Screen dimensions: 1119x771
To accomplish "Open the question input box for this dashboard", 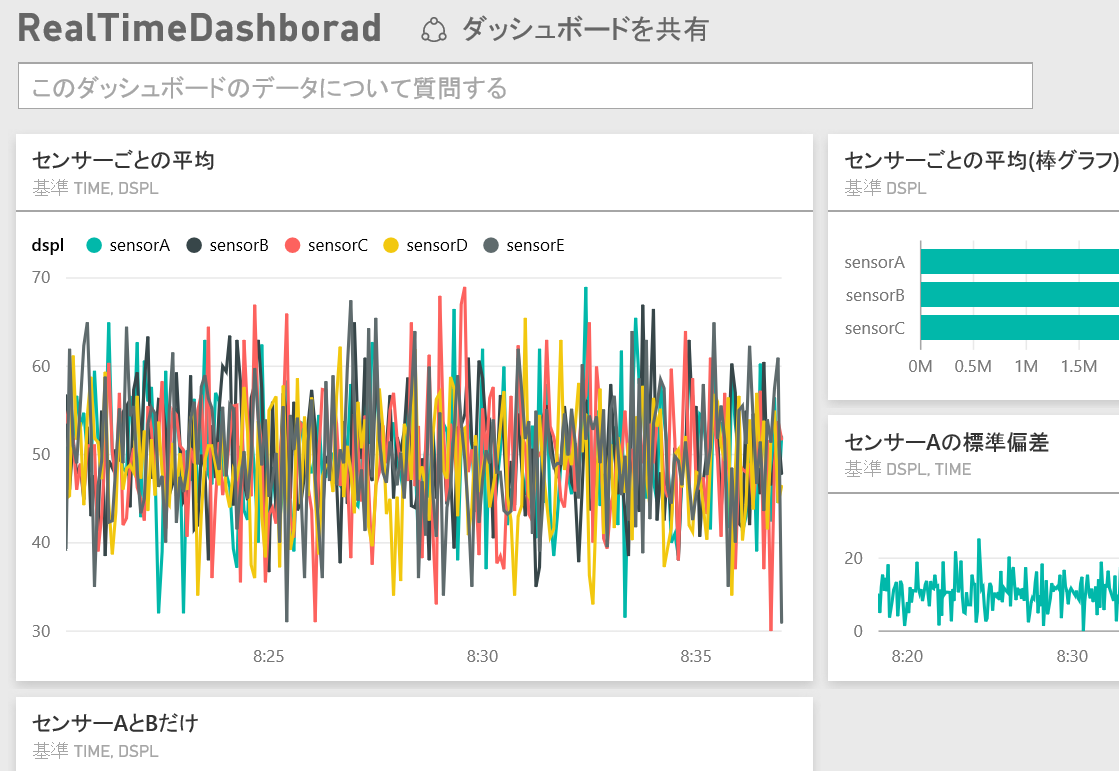I will [x=523, y=87].
